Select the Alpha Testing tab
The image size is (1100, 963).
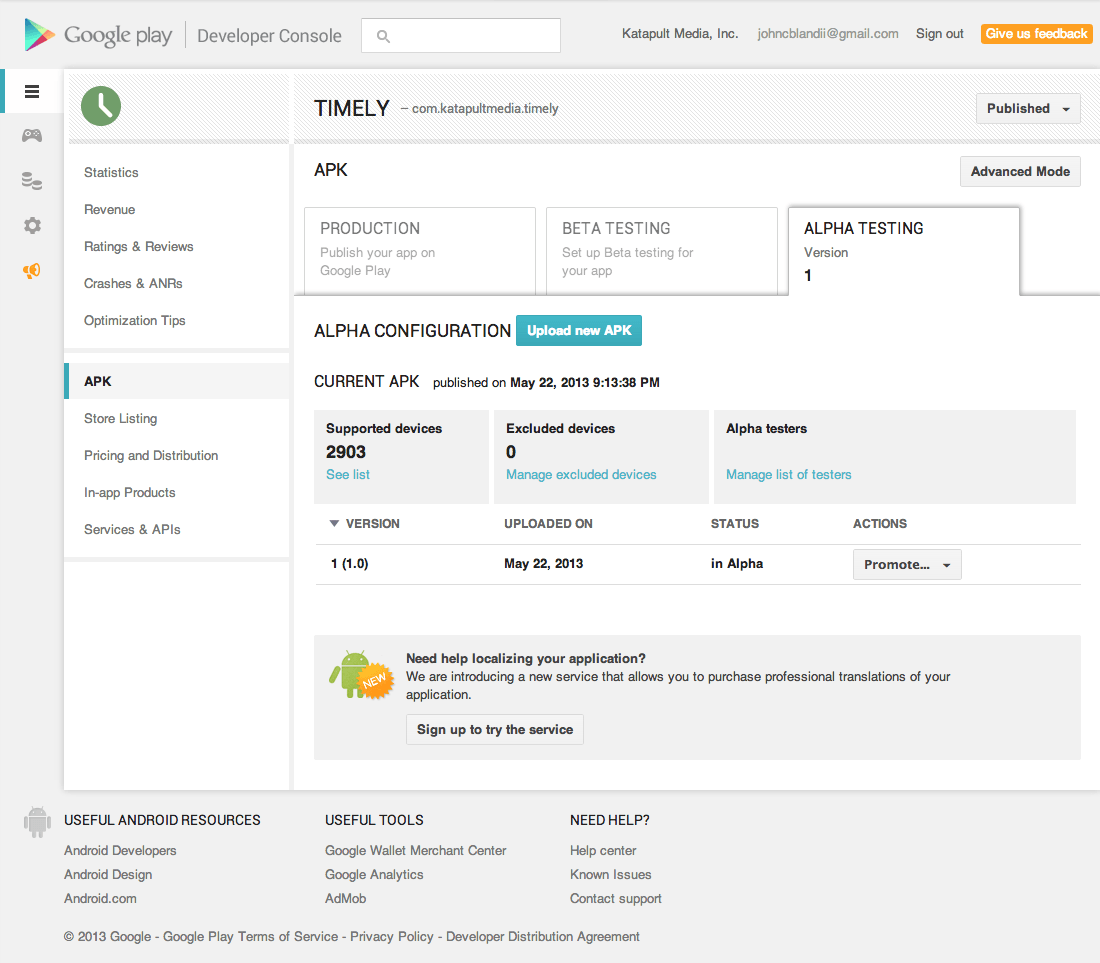[x=904, y=250]
